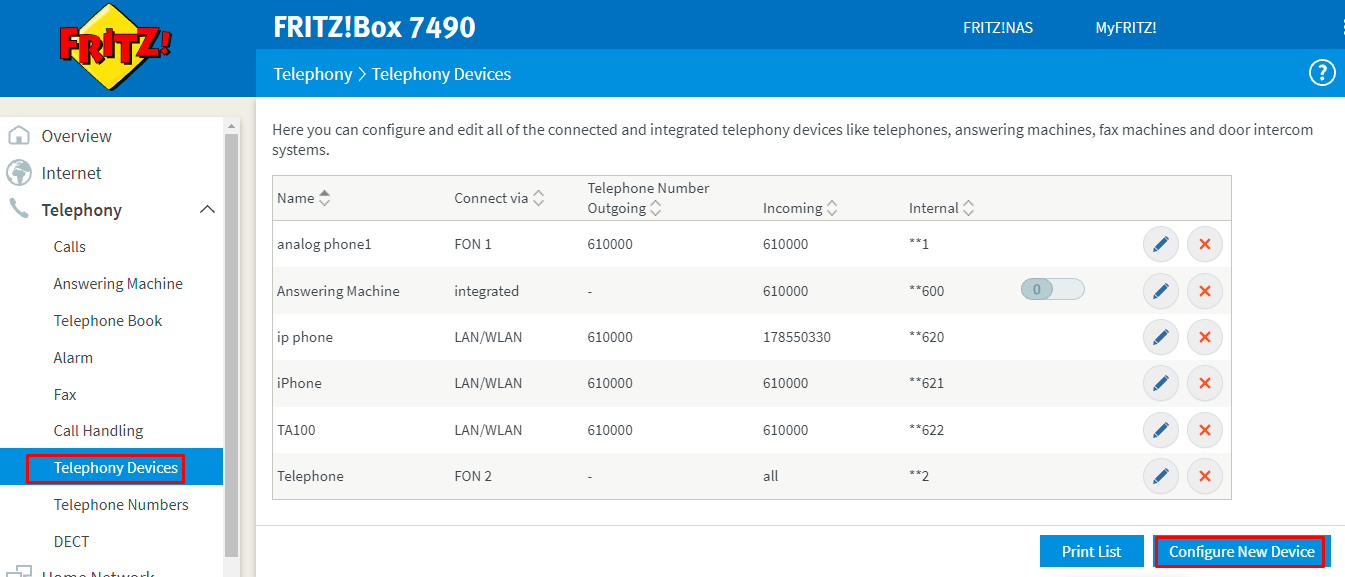Open the Fax page
1345x577 pixels.
tap(65, 395)
